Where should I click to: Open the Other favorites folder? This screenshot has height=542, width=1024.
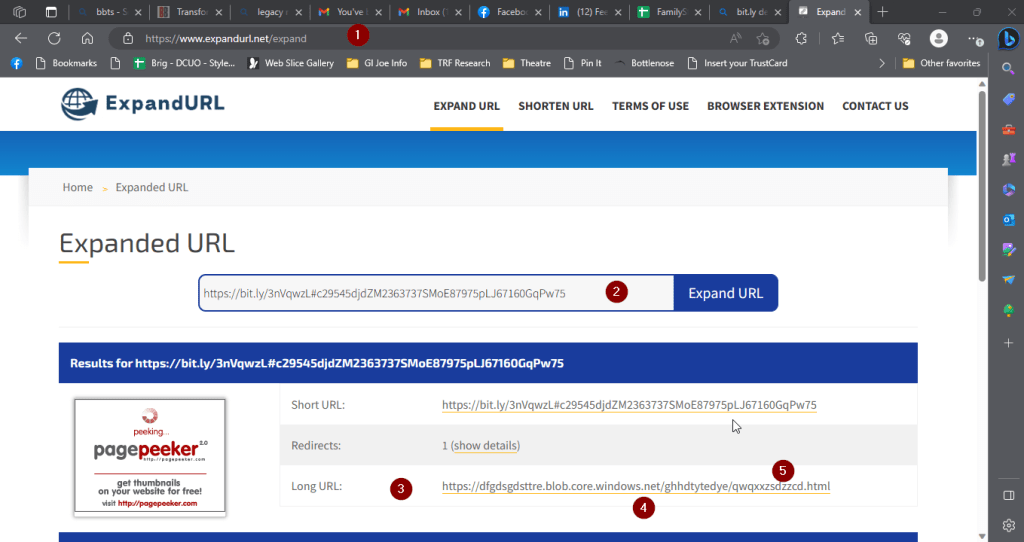pyautogui.click(x=941, y=63)
